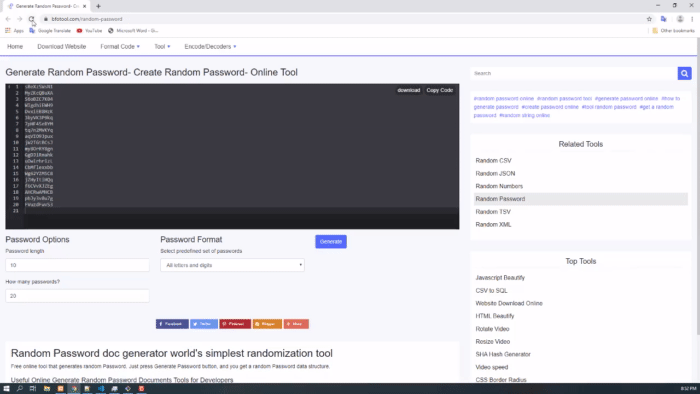Expand the Tool dropdown menu
700x394 pixels.
tap(162, 46)
